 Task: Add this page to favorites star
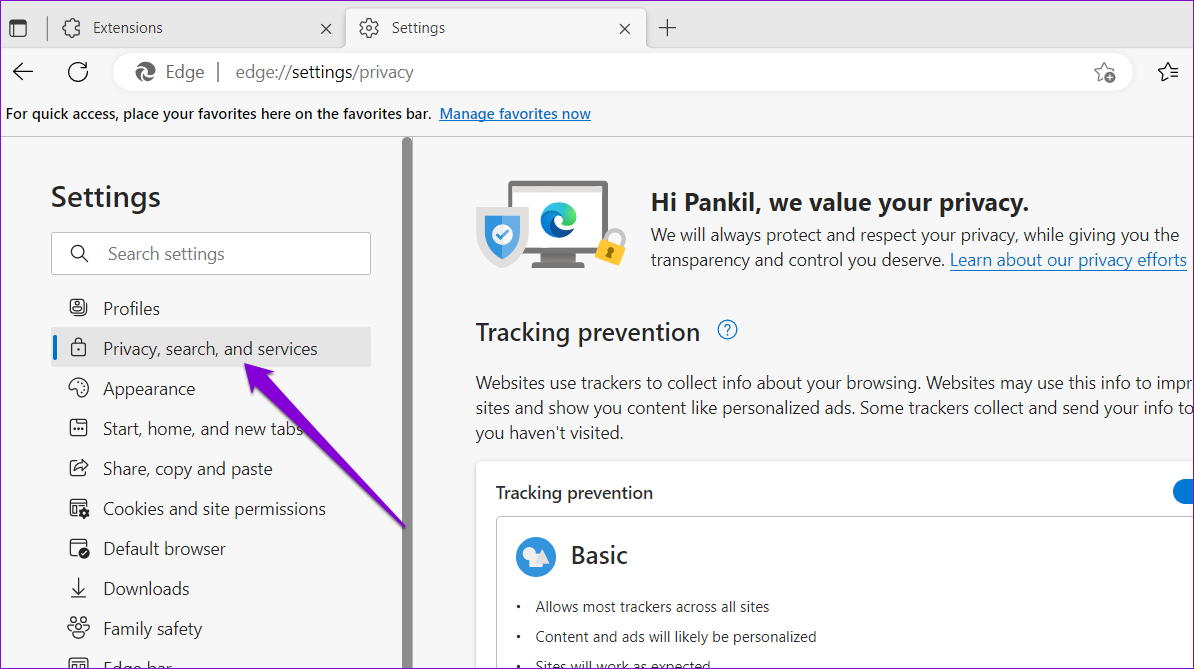point(1104,72)
